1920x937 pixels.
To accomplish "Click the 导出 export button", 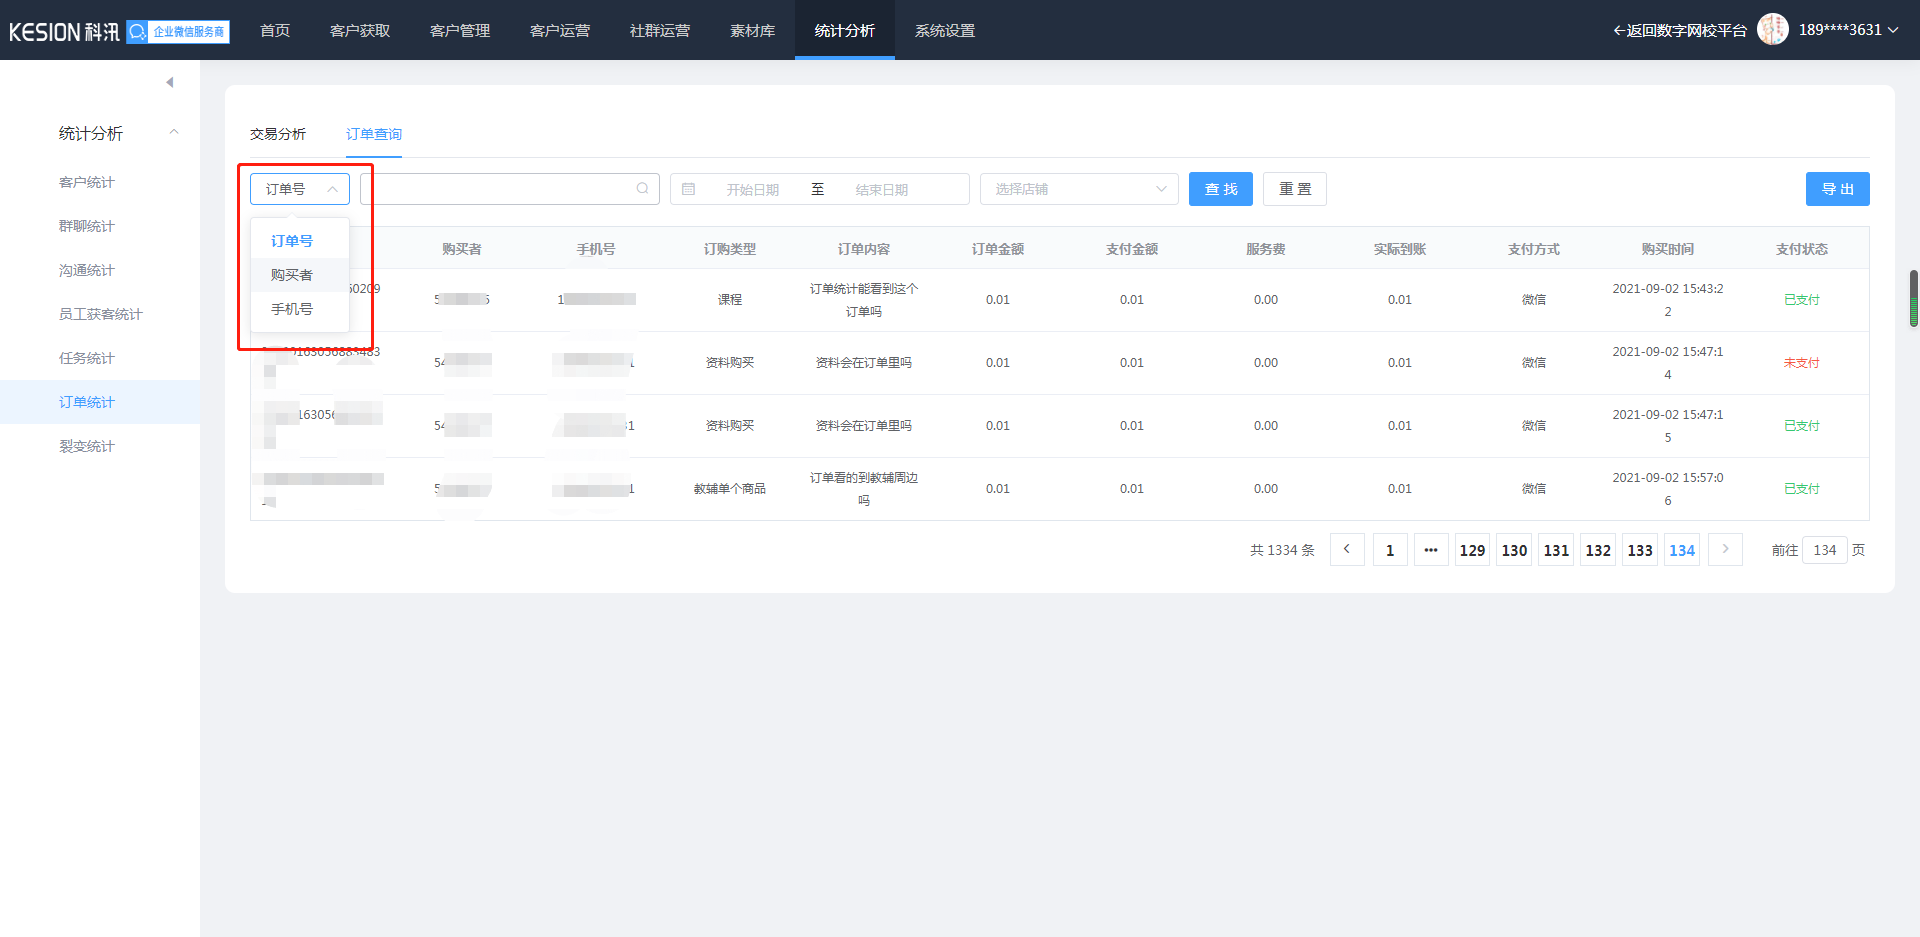I will [x=1837, y=189].
